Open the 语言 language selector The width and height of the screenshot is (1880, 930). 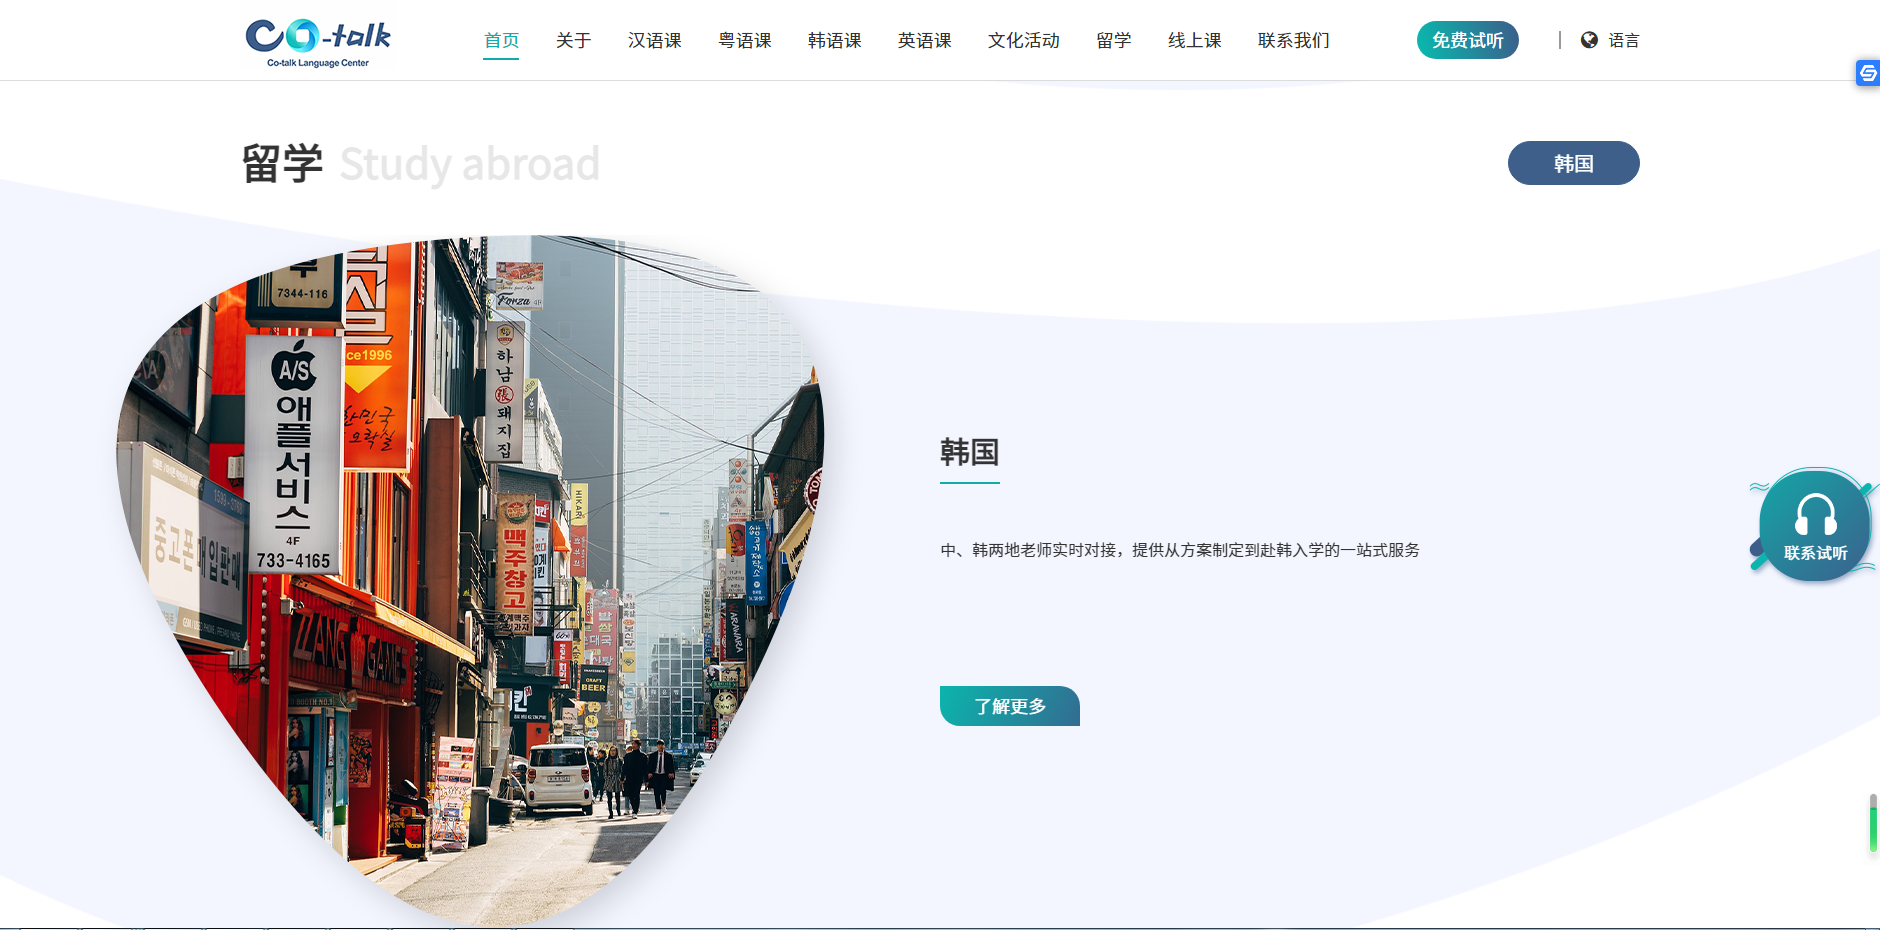pyautogui.click(x=1623, y=41)
